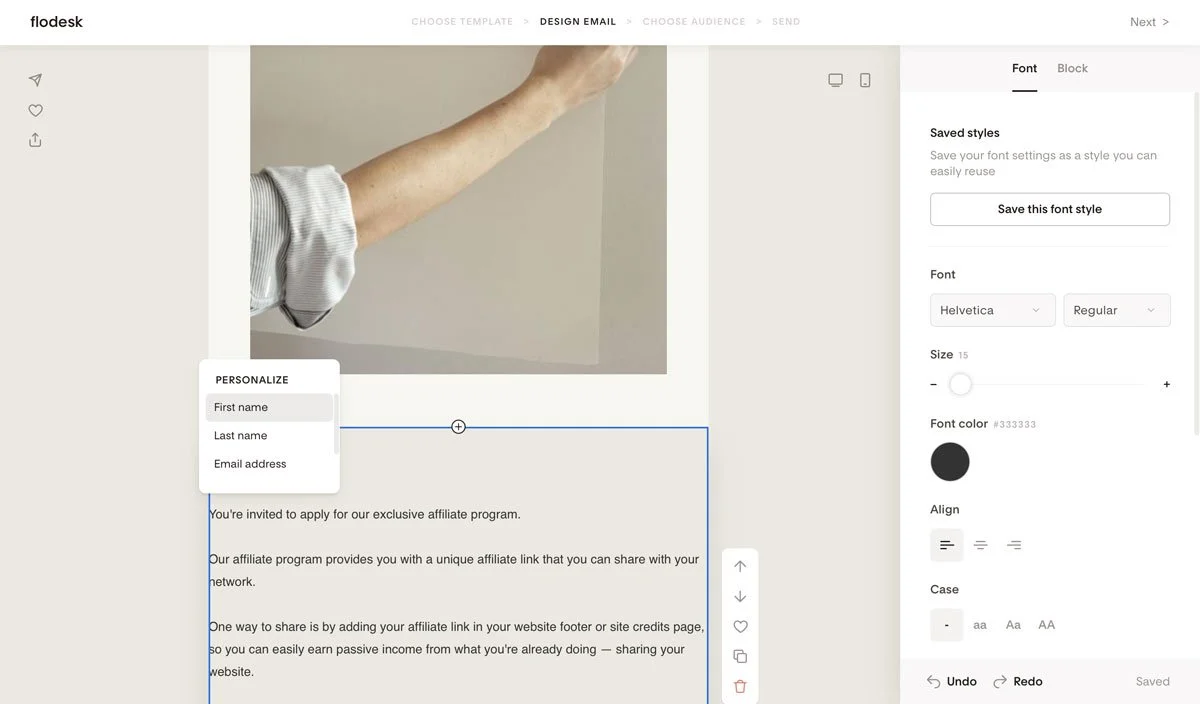Click the font size slider handle
This screenshot has width=1200, height=704.
click(960, 384)
